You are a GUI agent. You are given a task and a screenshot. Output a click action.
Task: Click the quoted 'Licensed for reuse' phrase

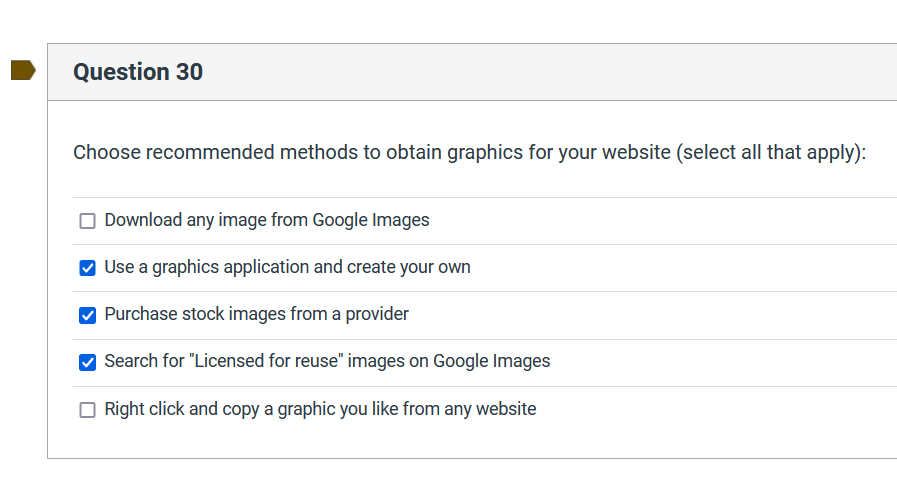[x=267, y=361]
